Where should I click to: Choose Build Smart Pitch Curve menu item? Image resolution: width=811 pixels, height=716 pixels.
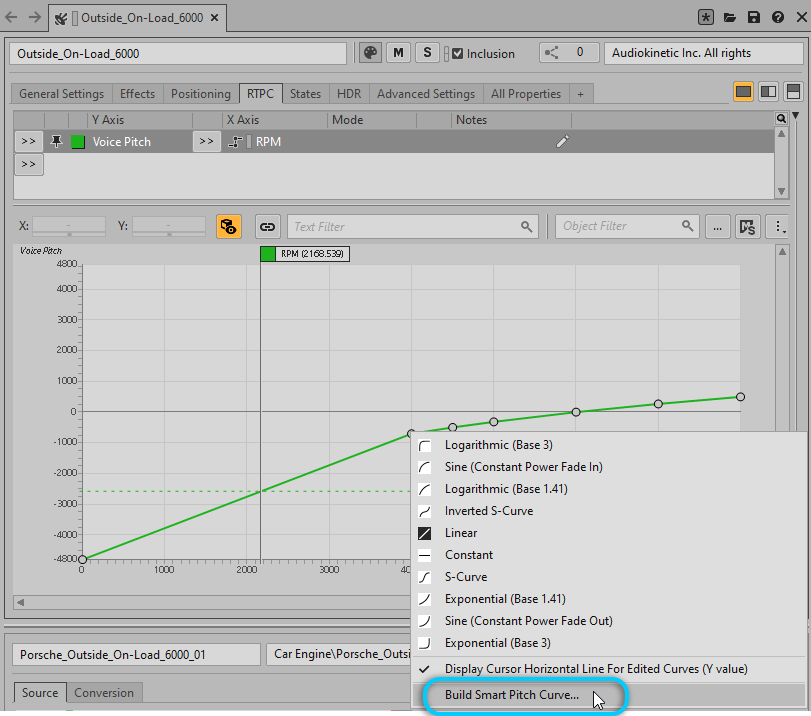point(511,695)
